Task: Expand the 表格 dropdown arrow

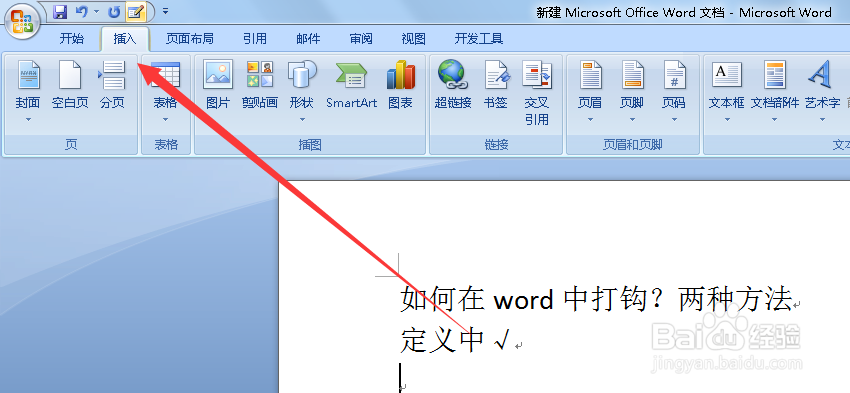Action: pos(165,119)
